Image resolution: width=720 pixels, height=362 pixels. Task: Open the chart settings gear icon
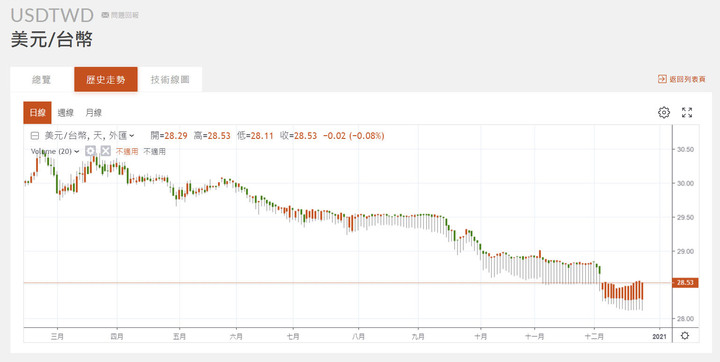[x=664, y=113]
